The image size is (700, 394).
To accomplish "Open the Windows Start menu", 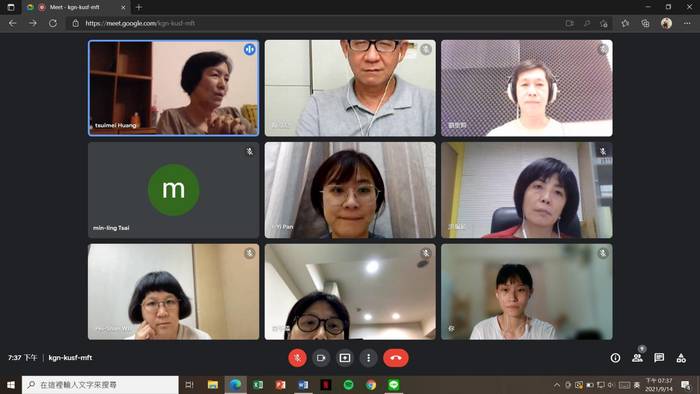I will [11, 385].
